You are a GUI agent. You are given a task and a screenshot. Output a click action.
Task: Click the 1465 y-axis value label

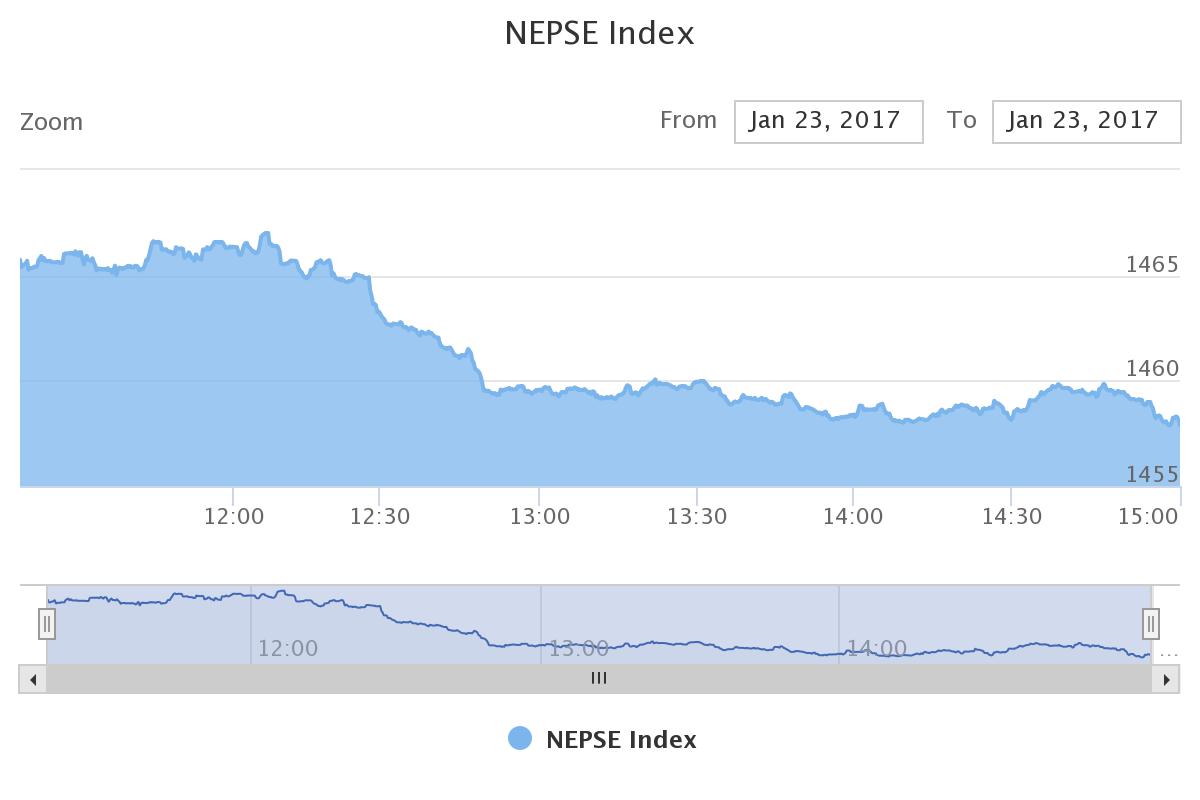(1152, 265)
